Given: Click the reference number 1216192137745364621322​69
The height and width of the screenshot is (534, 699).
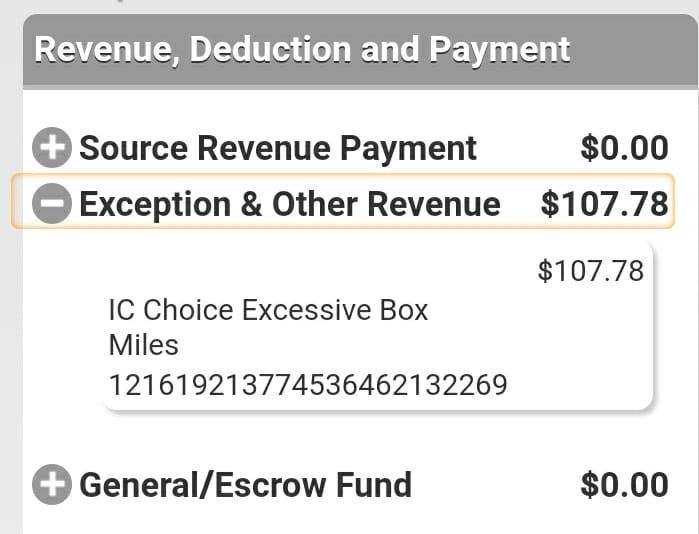Looking at the screenshot, I should [x=307, y=385].
